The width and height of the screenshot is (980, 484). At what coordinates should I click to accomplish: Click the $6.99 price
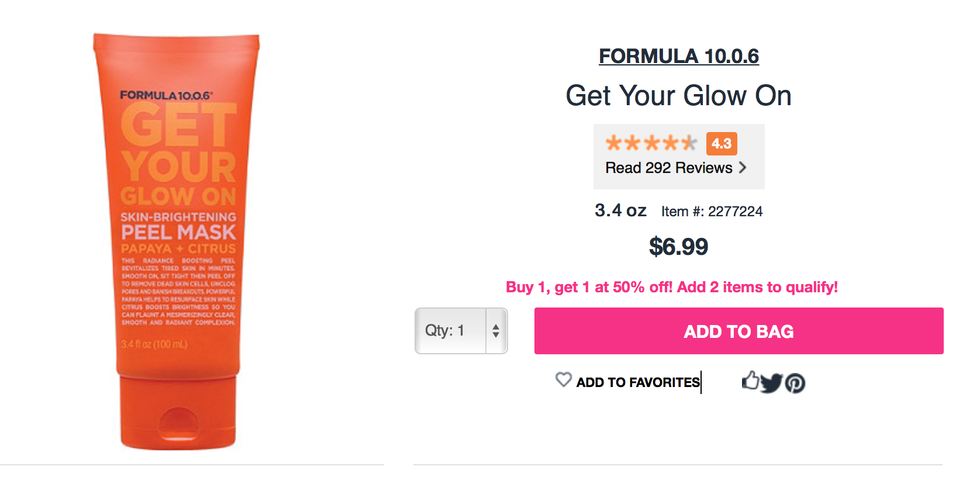point(679,246)
